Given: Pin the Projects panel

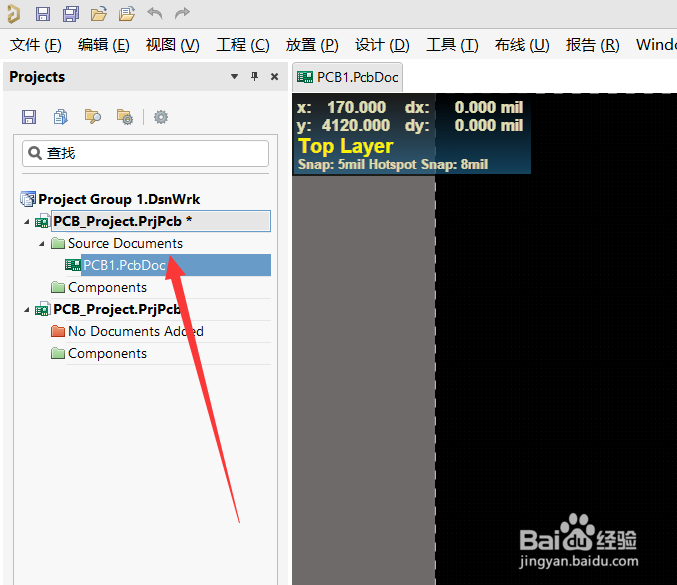Looking at the screenshot, I should point(254,76).
